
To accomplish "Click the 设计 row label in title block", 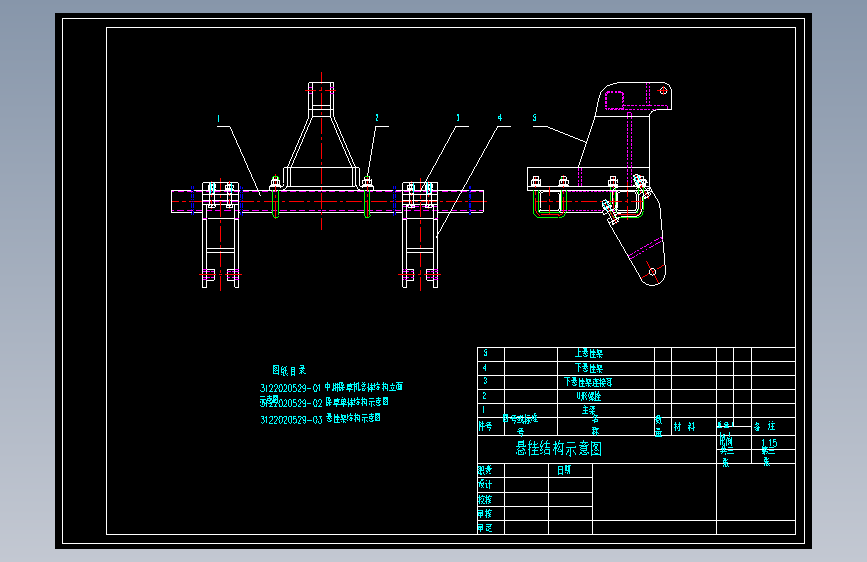I will click(x=485, y=485).
